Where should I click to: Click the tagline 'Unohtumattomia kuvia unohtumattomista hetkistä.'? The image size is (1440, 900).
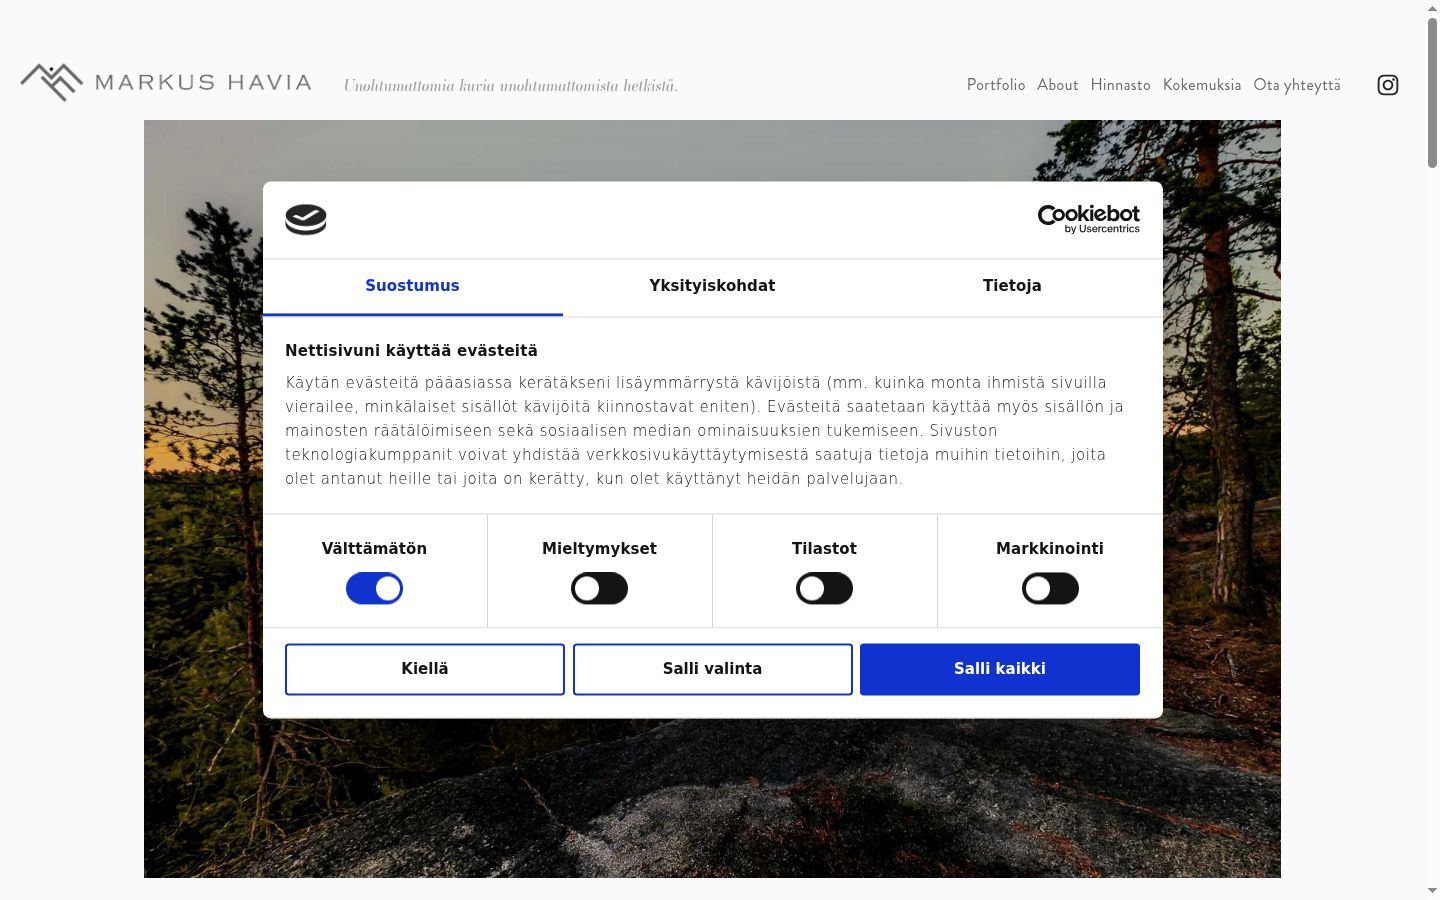(511, 86)
